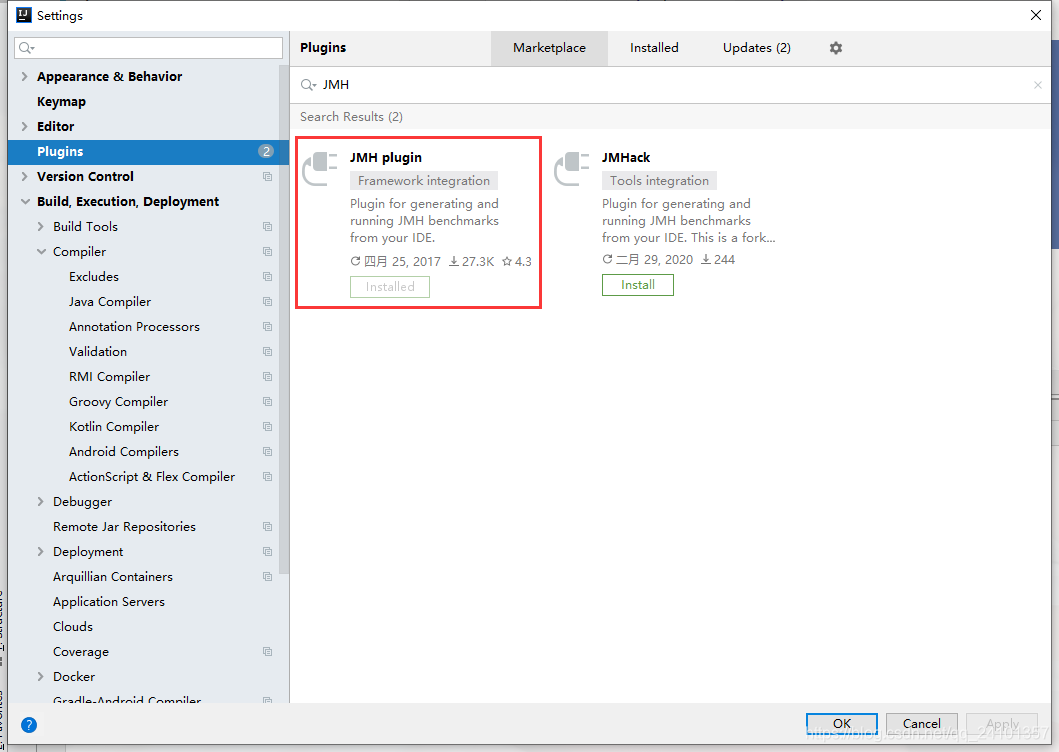Expand the Debugger node
The width and height of the screenshot is (1059, 752).
click(x=41, y=501)
